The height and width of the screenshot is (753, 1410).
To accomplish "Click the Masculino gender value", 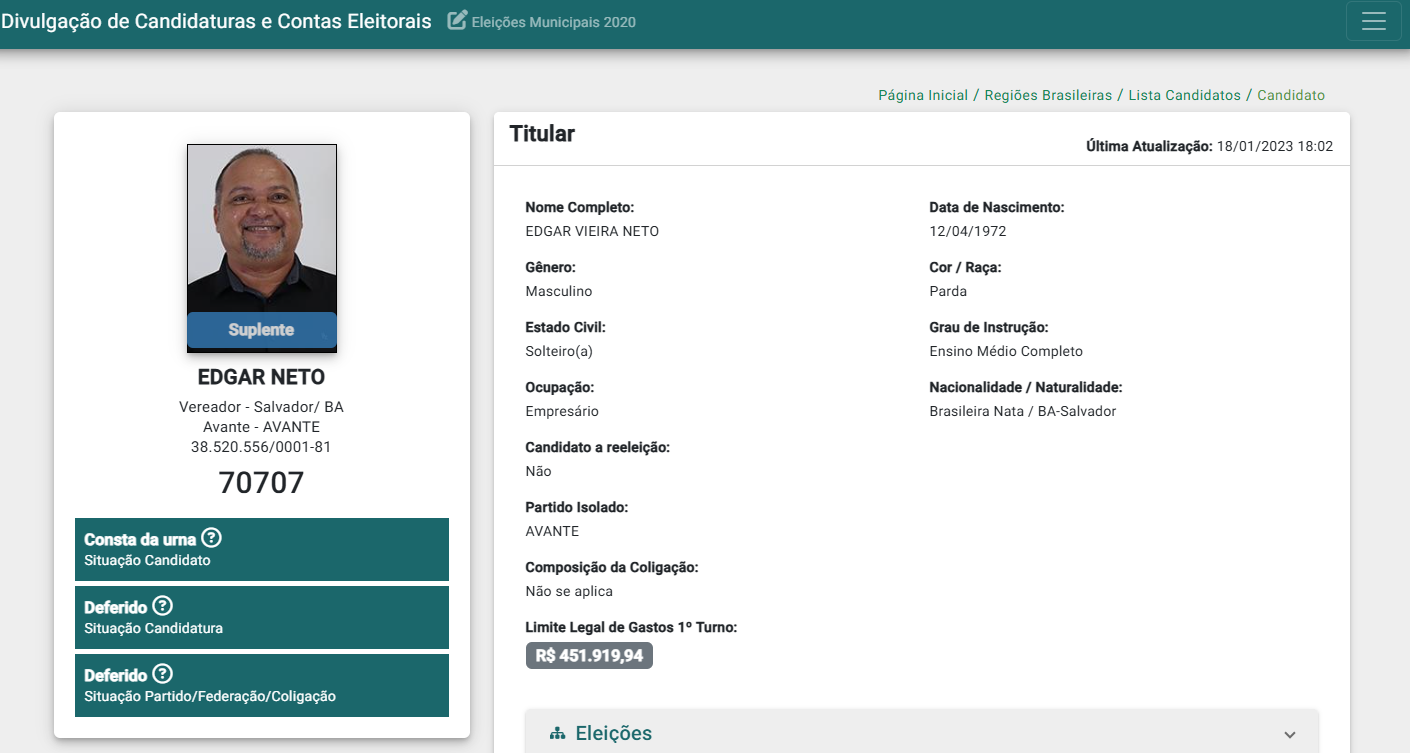I will [x=559, y=291].
